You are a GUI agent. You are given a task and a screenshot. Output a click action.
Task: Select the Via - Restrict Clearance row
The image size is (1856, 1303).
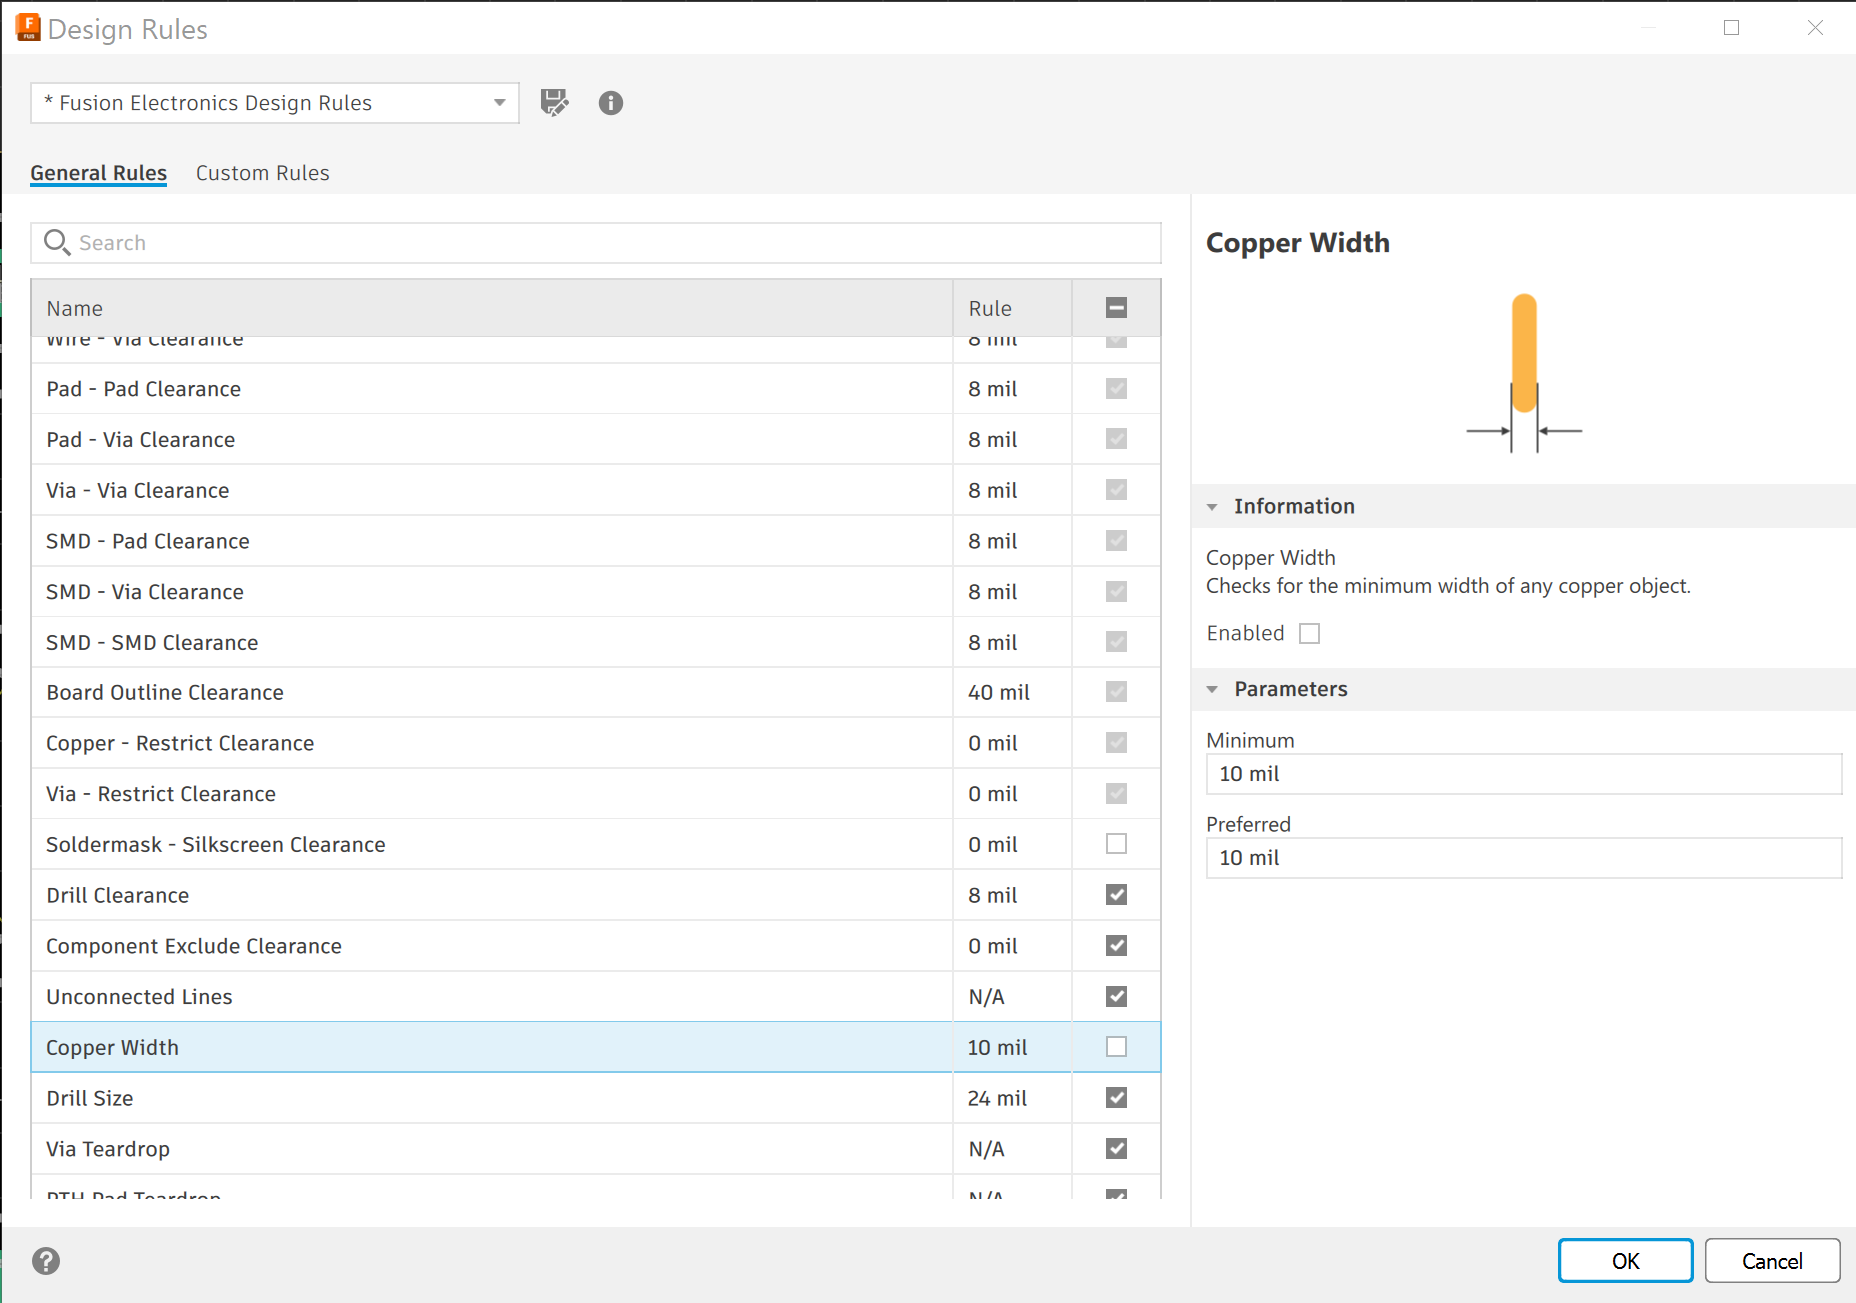click(x=596, y=794)
